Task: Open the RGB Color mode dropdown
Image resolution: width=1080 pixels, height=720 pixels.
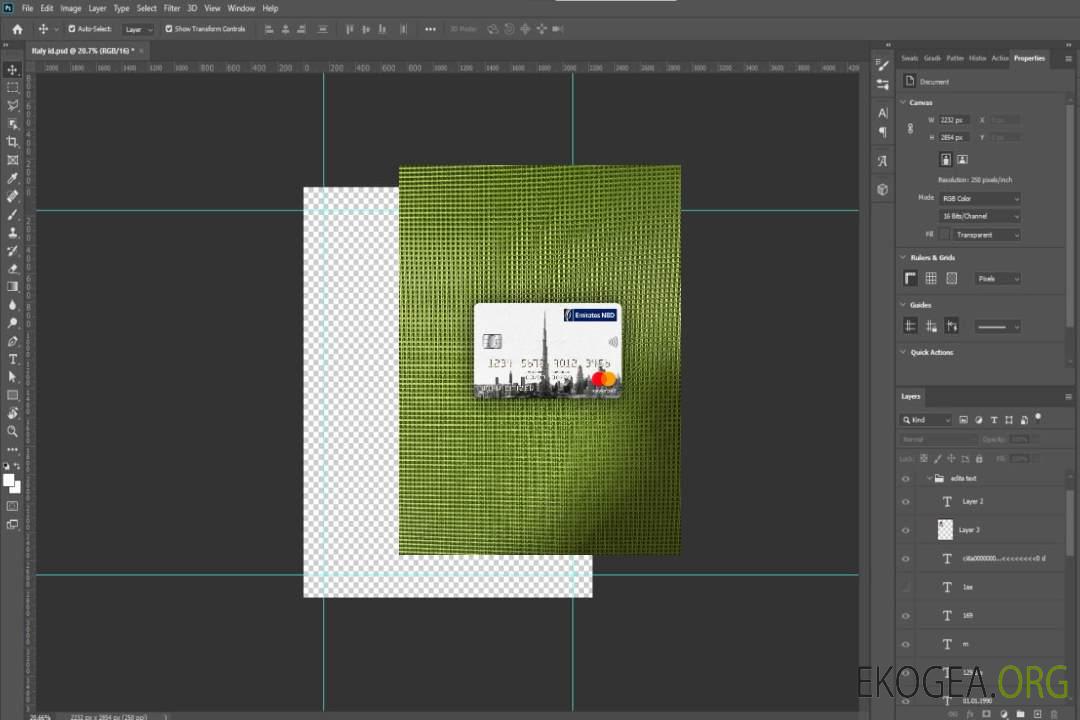Action: pos(980,199)
